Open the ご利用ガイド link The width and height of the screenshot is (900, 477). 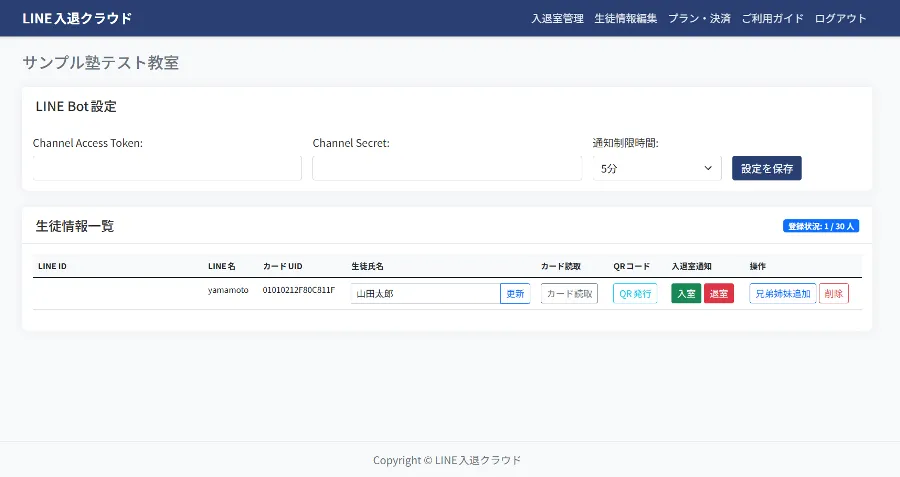tap(772, 18)
